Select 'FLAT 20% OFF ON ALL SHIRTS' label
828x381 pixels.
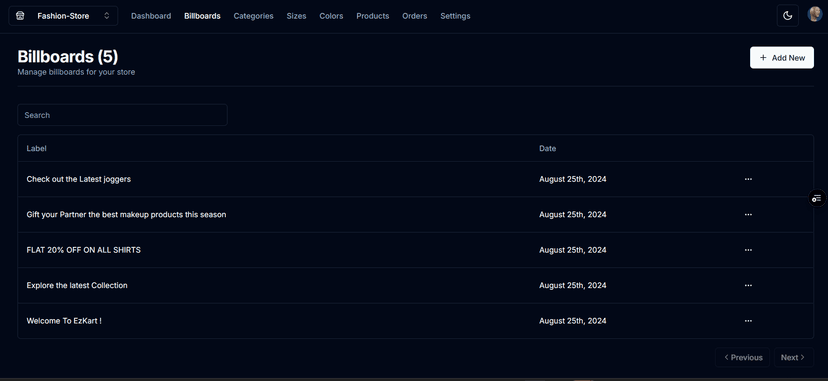click(83, 250)
